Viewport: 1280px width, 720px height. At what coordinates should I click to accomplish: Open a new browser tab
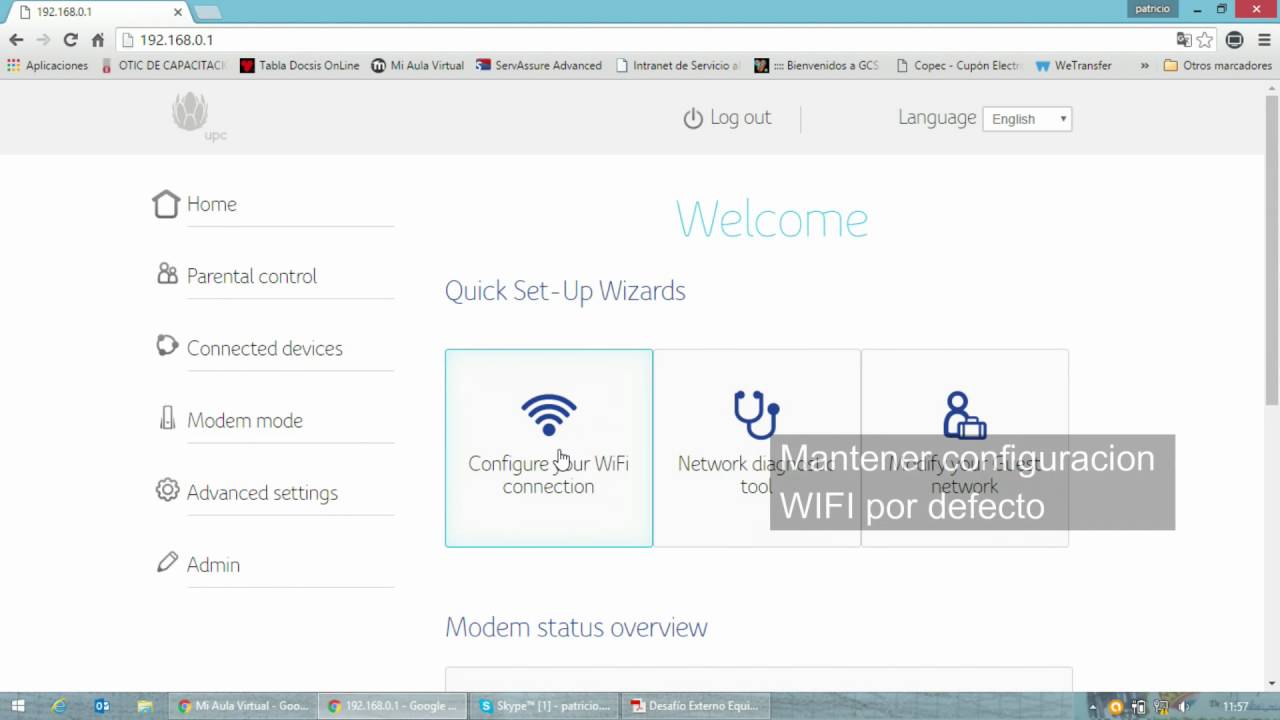pos(207,12)
